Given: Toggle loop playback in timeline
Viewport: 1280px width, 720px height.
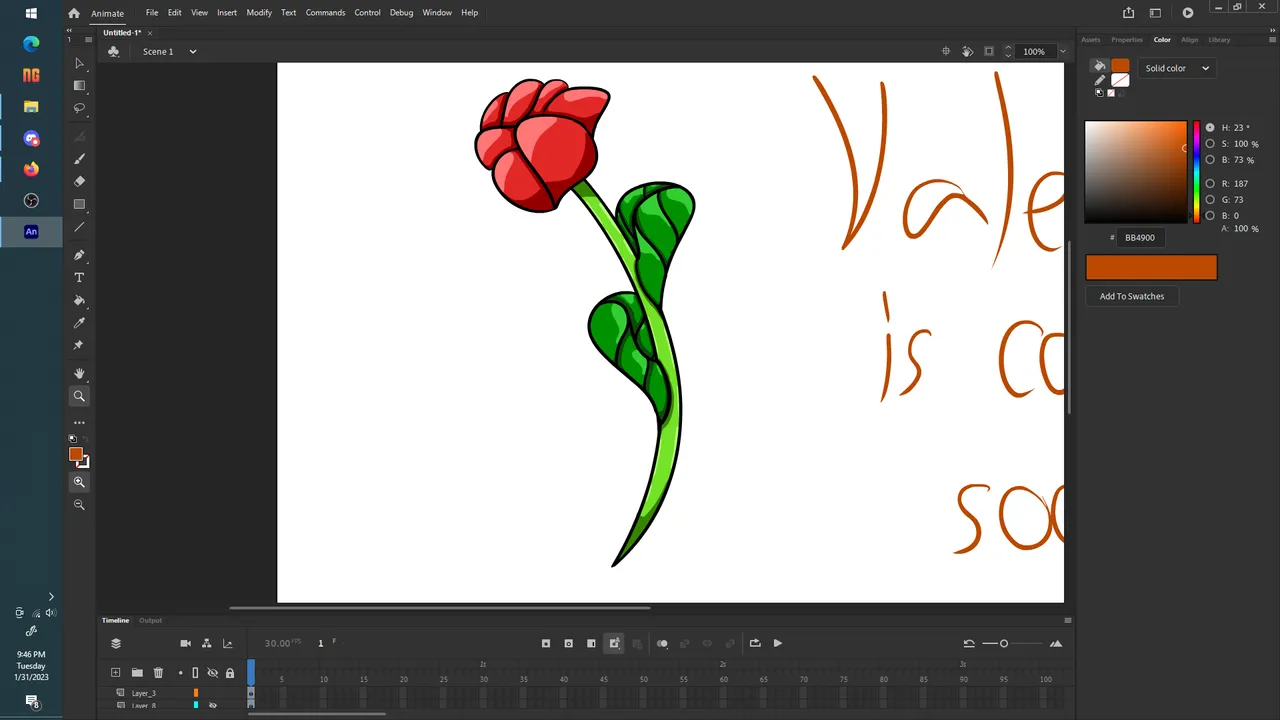Looking at the screenshot, I should point(755,643).
